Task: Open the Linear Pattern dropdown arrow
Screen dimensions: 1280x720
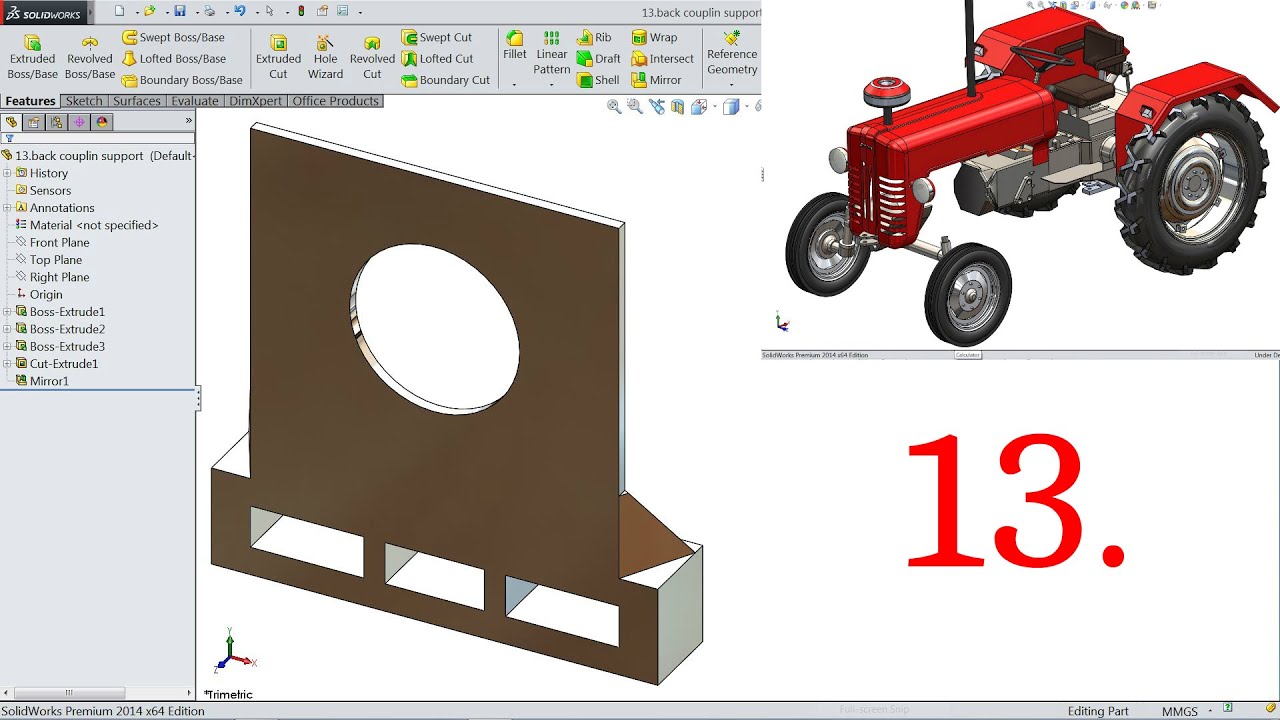Action: tap(551, 84)
